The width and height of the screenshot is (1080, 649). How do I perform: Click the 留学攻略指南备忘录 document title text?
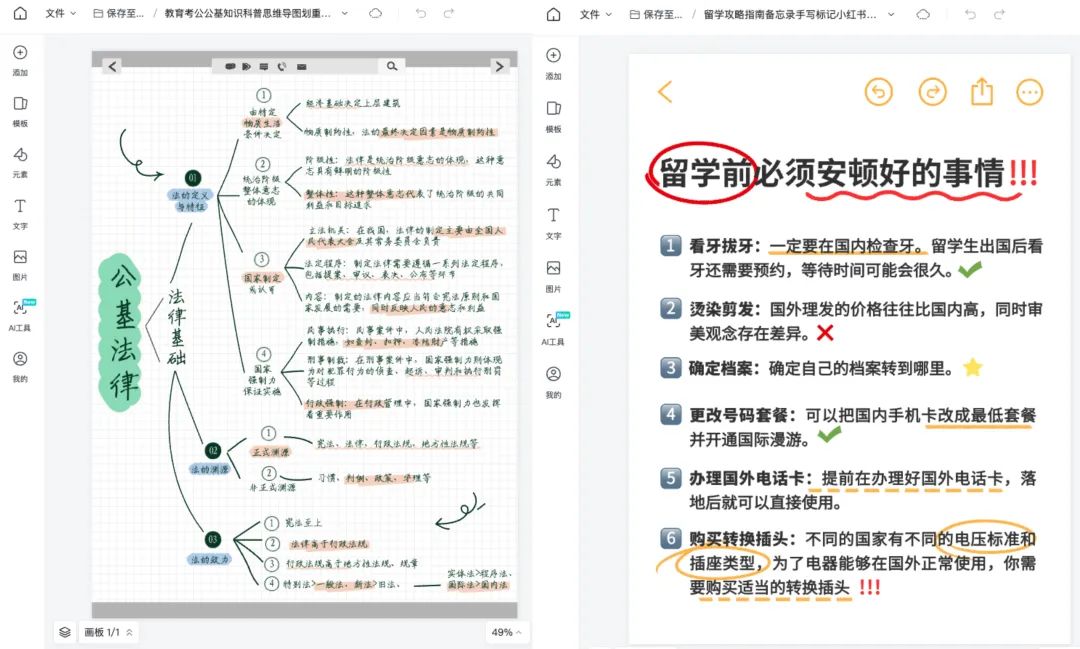(x=789, y=14)
